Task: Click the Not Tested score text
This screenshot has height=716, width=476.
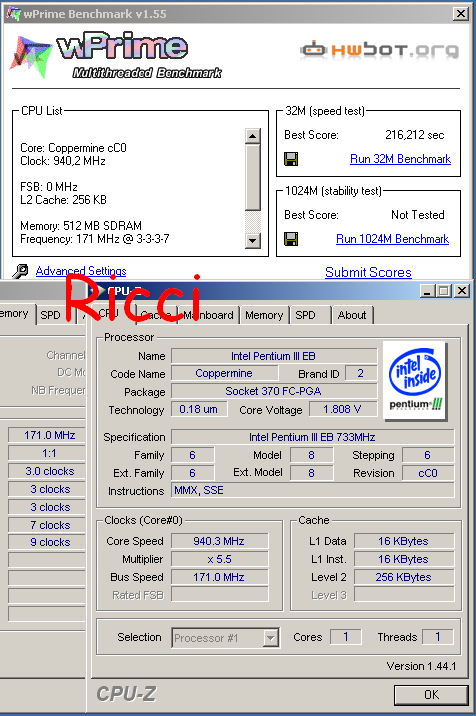Action: point(418,215)
